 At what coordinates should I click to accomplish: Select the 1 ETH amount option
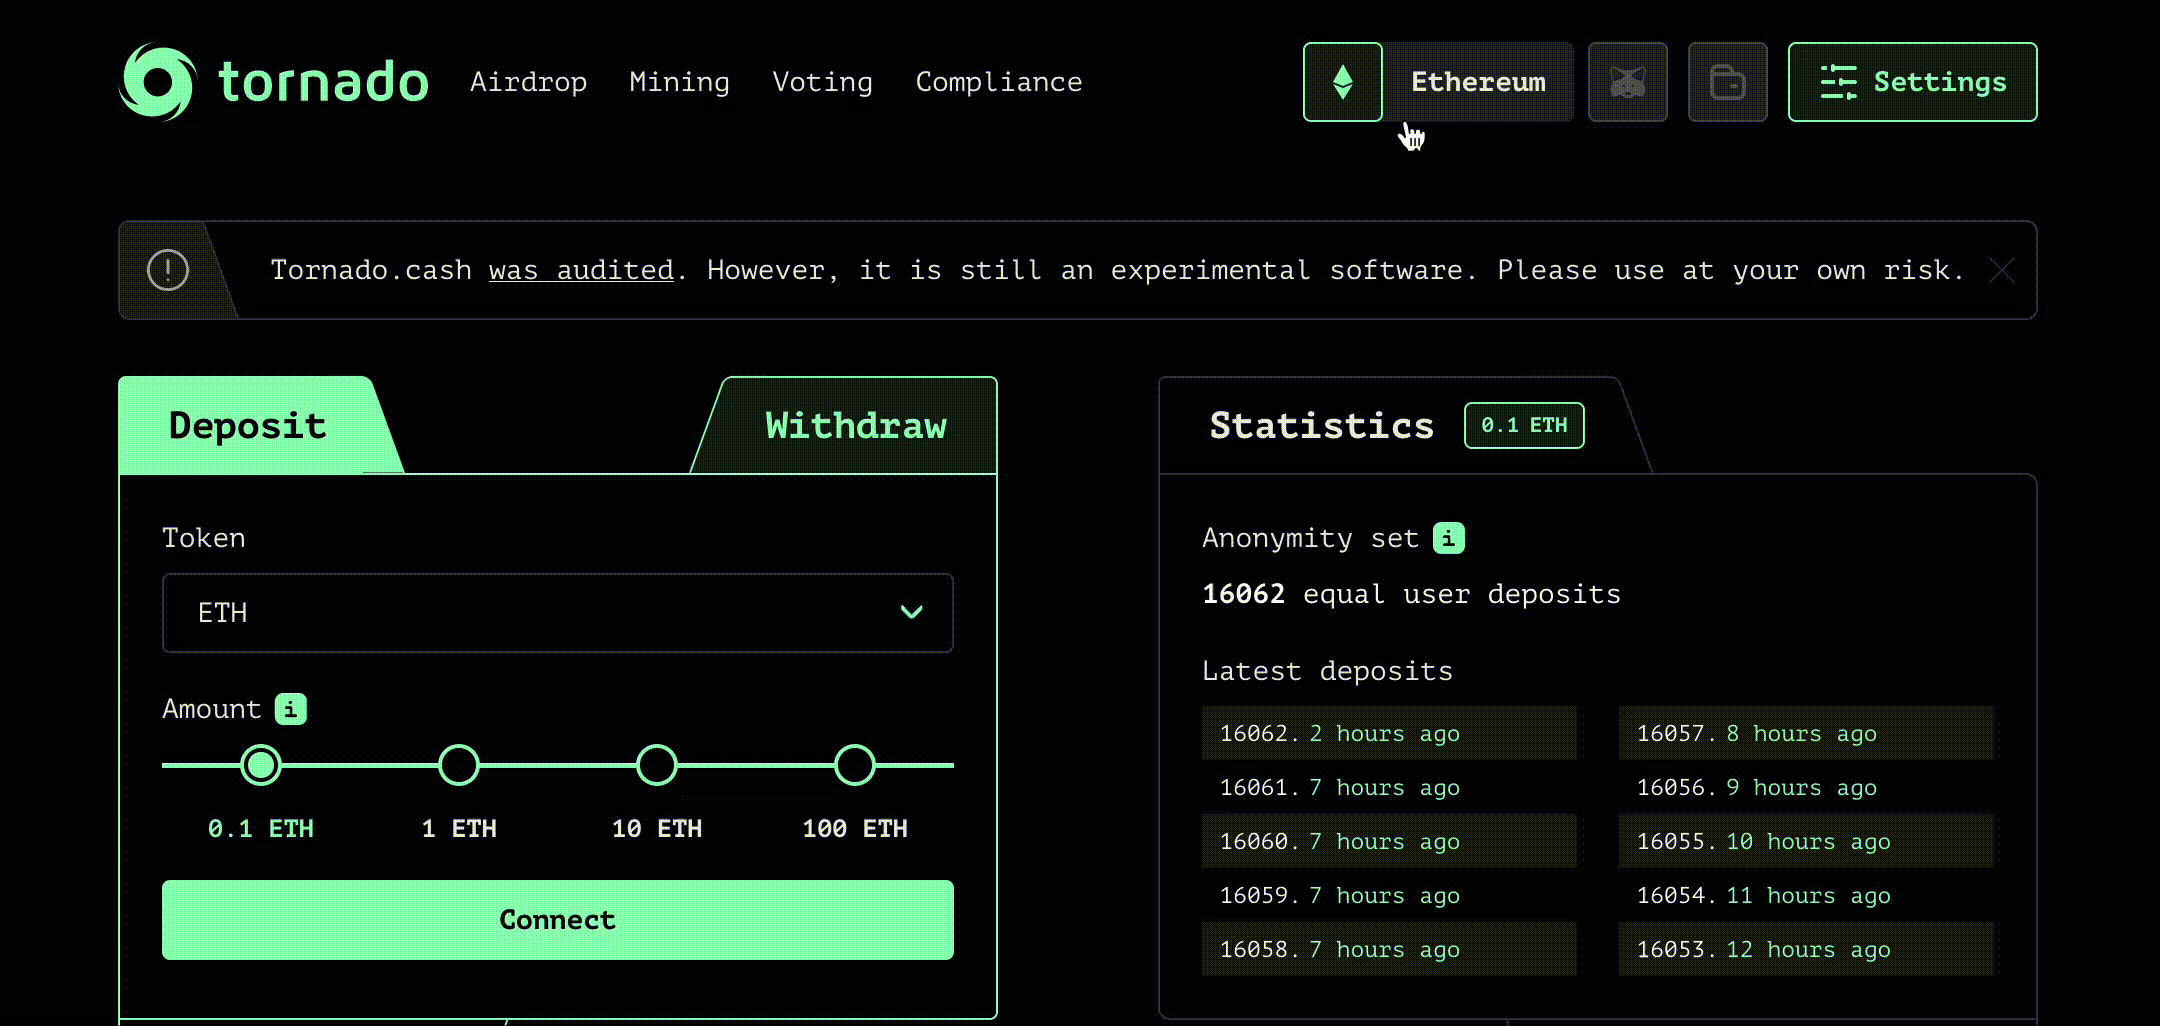click(459, 765)
